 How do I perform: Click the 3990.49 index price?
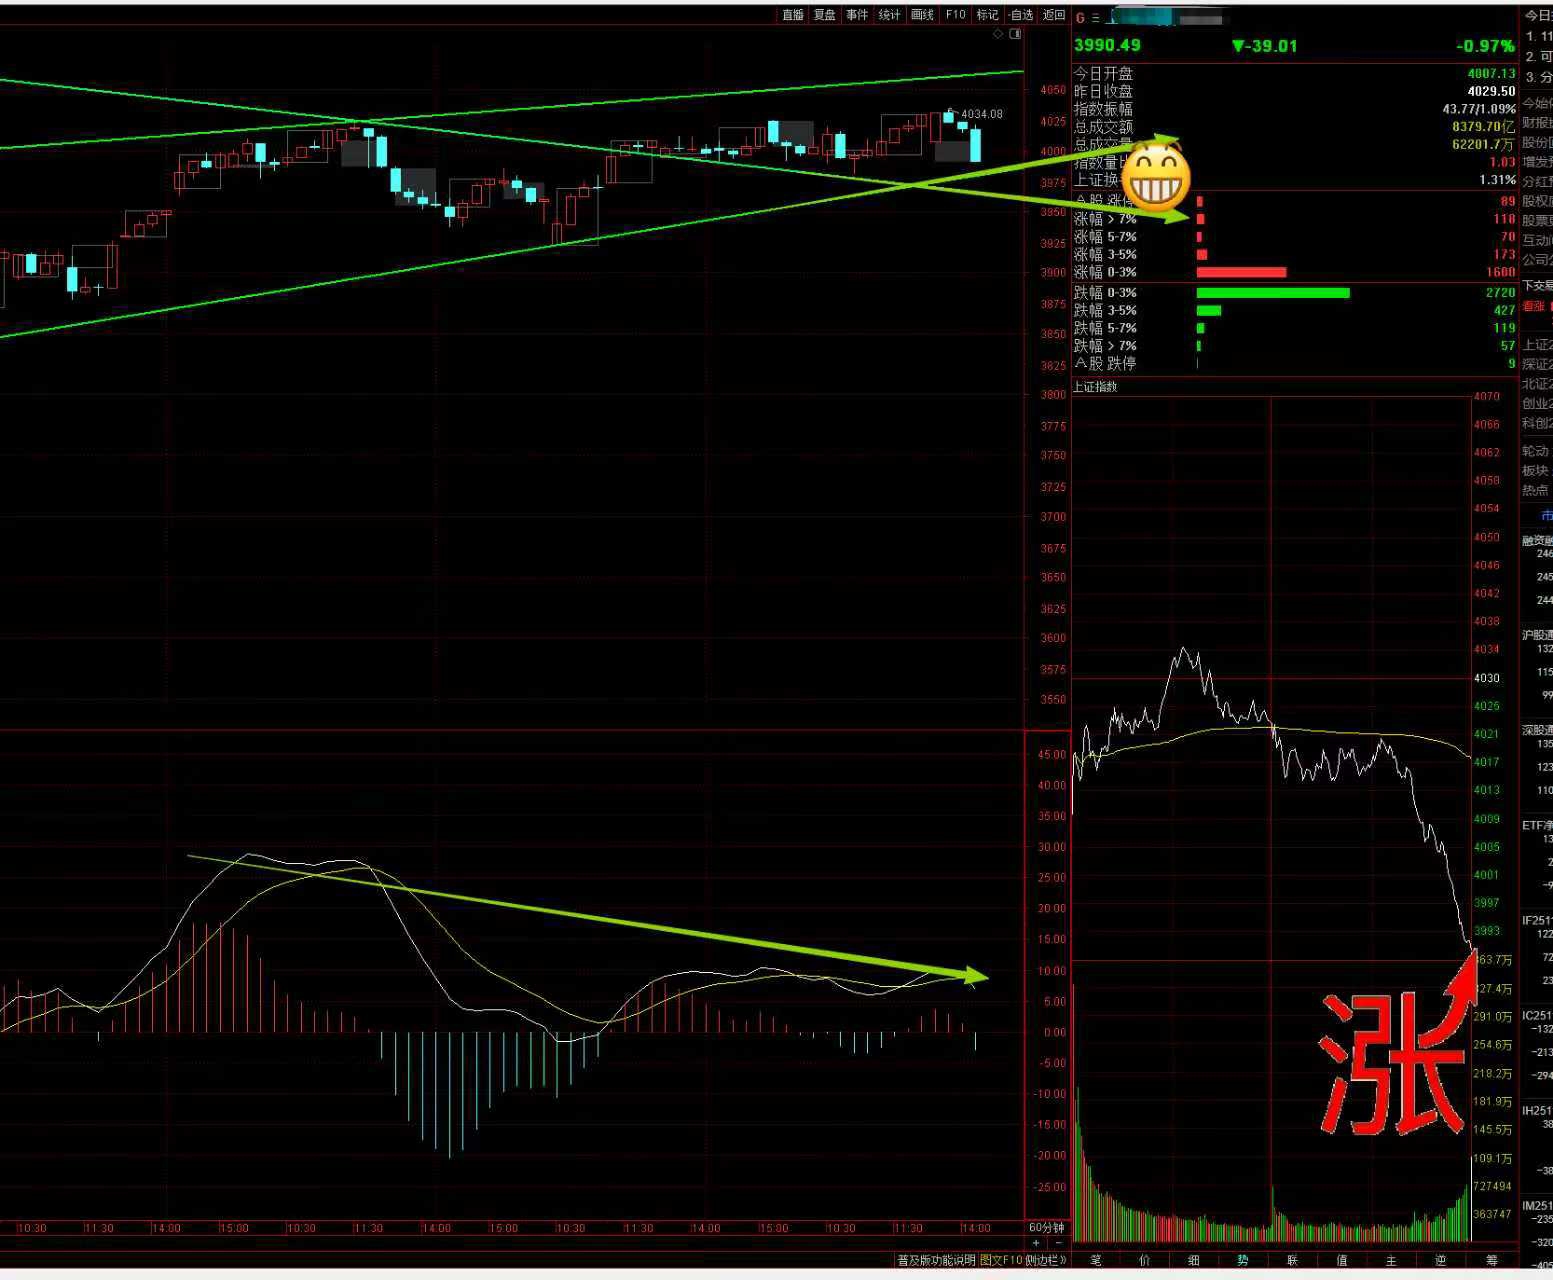tap(1107, 45)
